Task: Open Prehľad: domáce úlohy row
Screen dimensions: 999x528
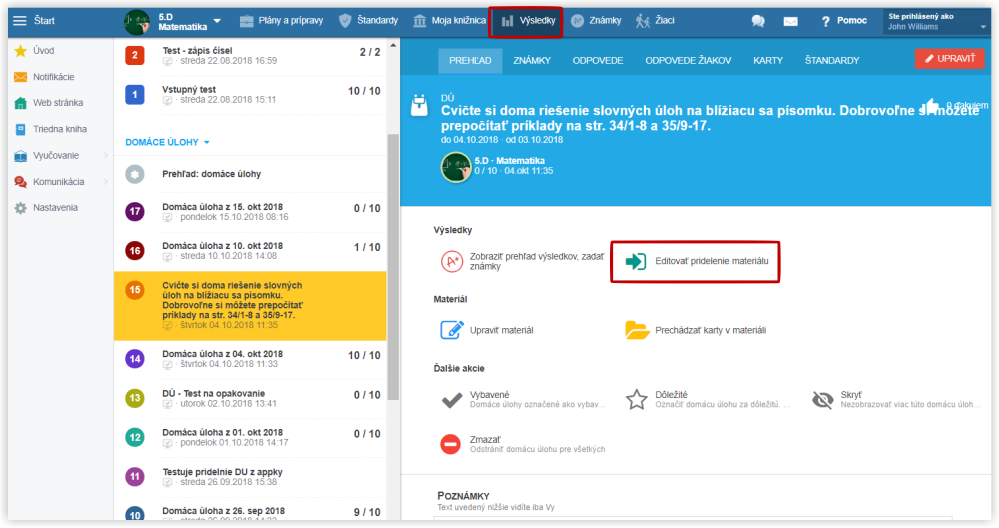Action: [250, 174]
